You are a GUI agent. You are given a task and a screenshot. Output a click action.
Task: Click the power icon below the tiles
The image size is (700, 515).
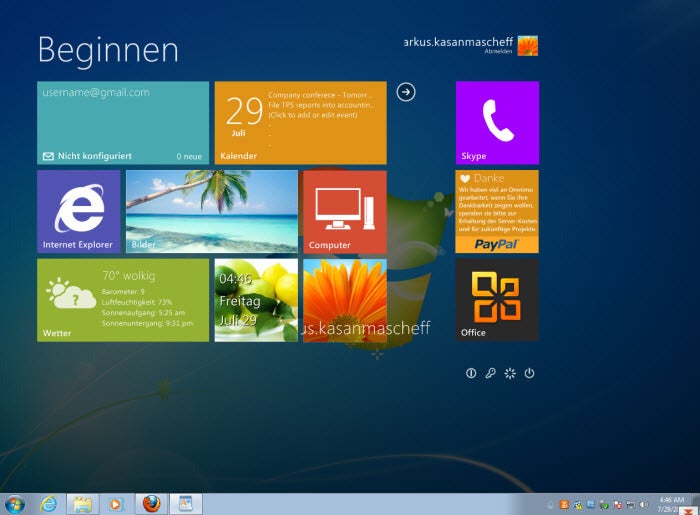(530, 373)
